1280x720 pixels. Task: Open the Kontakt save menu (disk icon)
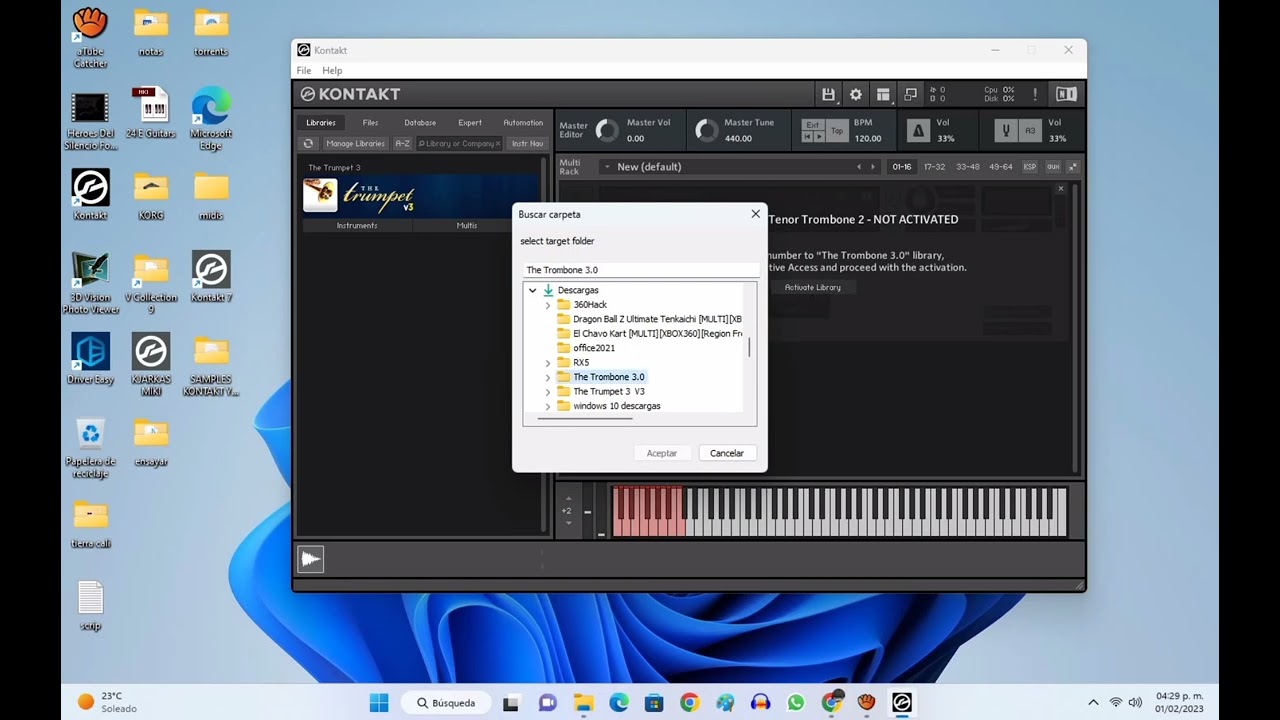[x=828, y=94]
